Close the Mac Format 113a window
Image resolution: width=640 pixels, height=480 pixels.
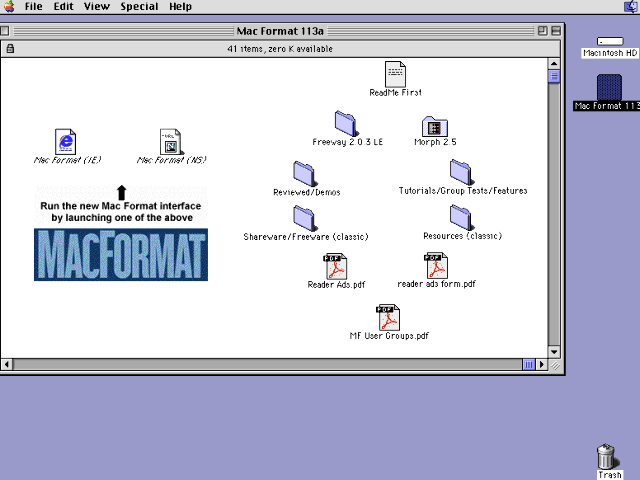click(5, 31)
